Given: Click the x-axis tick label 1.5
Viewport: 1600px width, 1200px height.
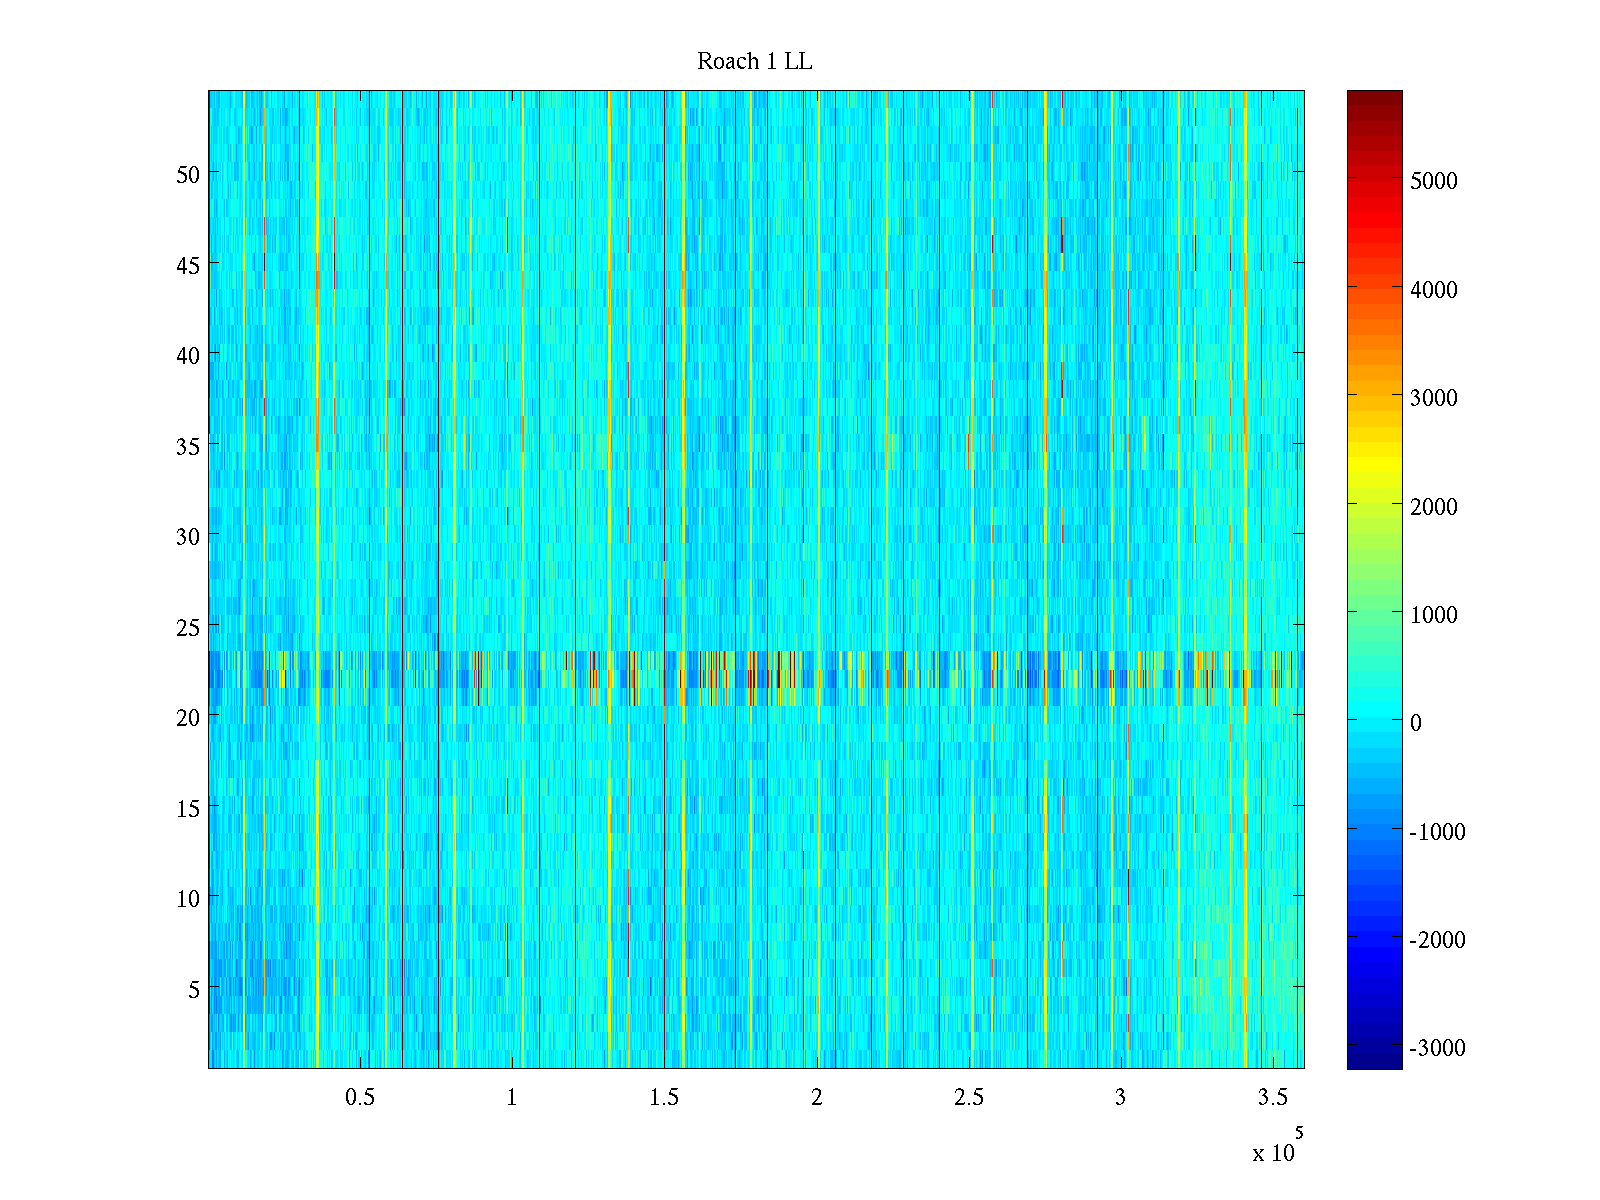Looking at the screenshot, I should [x=664, y=1098].
